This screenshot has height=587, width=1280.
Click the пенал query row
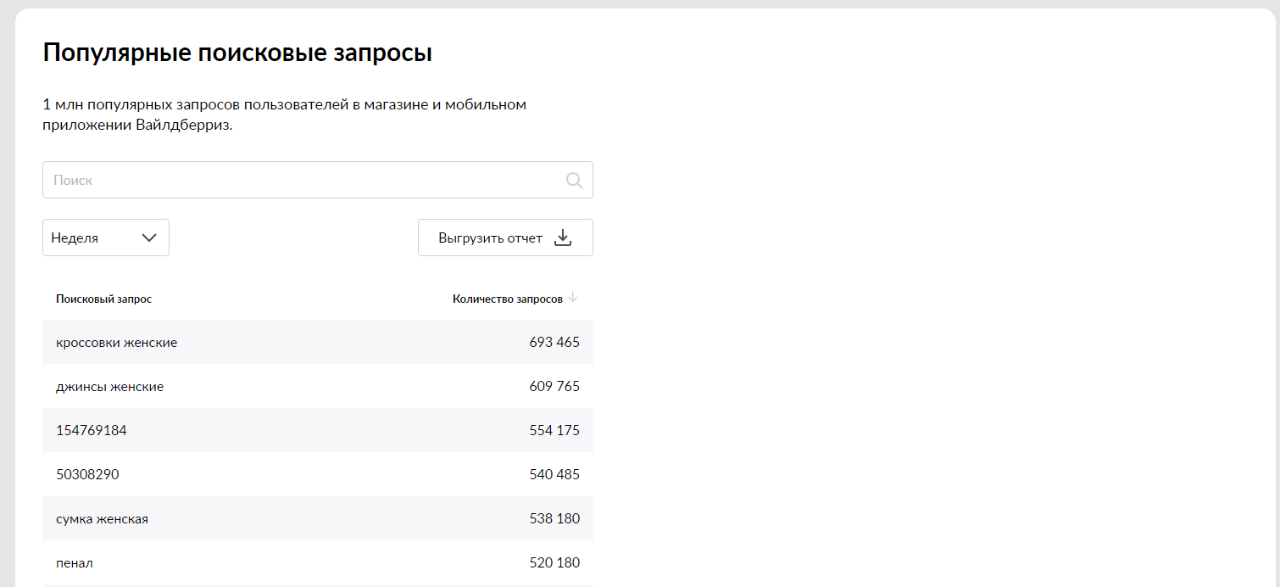[x=318, y=562]
